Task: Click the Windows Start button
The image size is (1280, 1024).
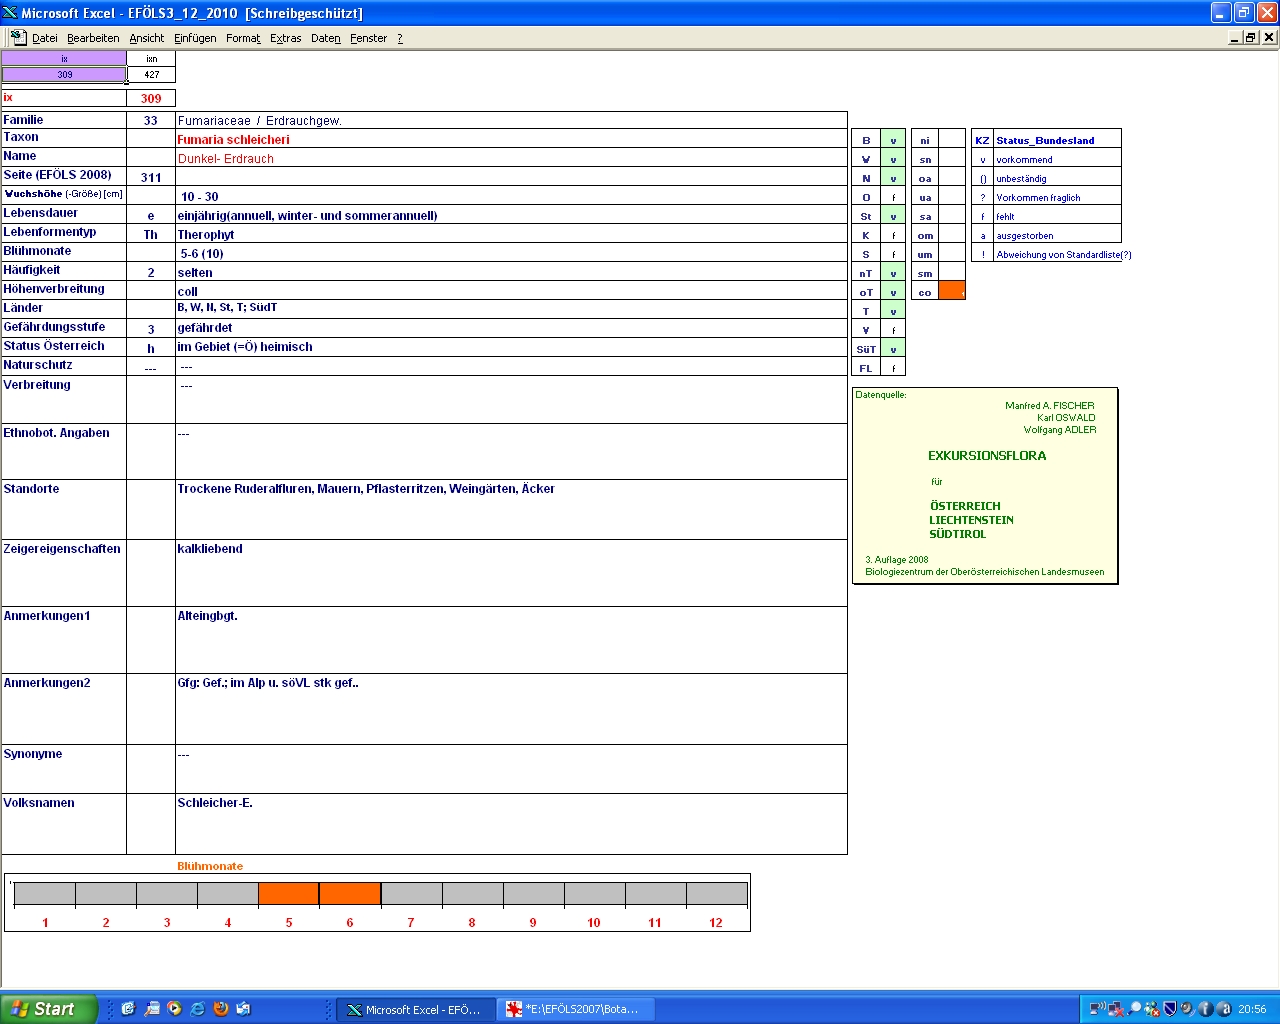Action: (49, 1009)
